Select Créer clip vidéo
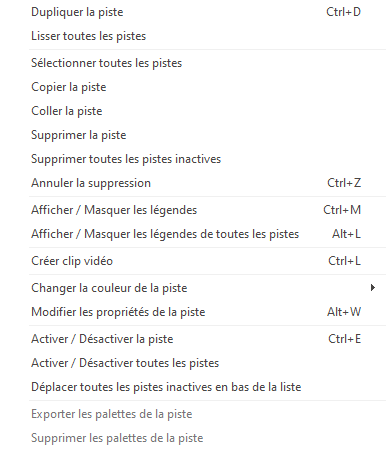Screen dimensions: 387x449 pos(208,261)
